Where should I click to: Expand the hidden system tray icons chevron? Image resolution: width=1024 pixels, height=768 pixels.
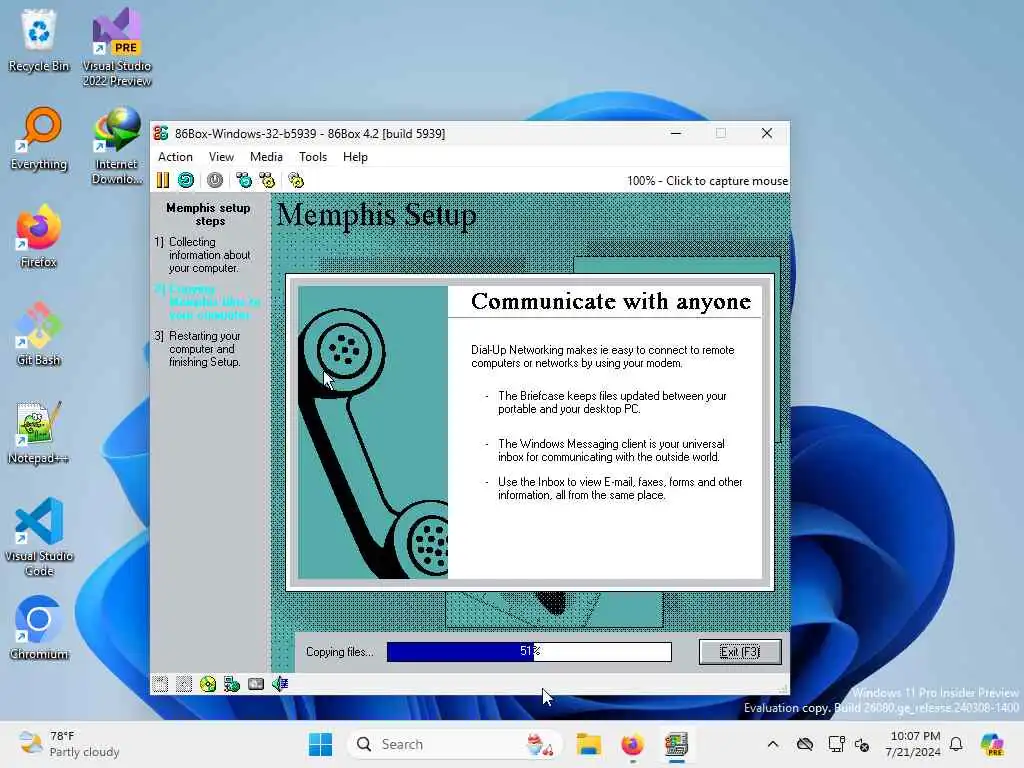pos(773,744)
